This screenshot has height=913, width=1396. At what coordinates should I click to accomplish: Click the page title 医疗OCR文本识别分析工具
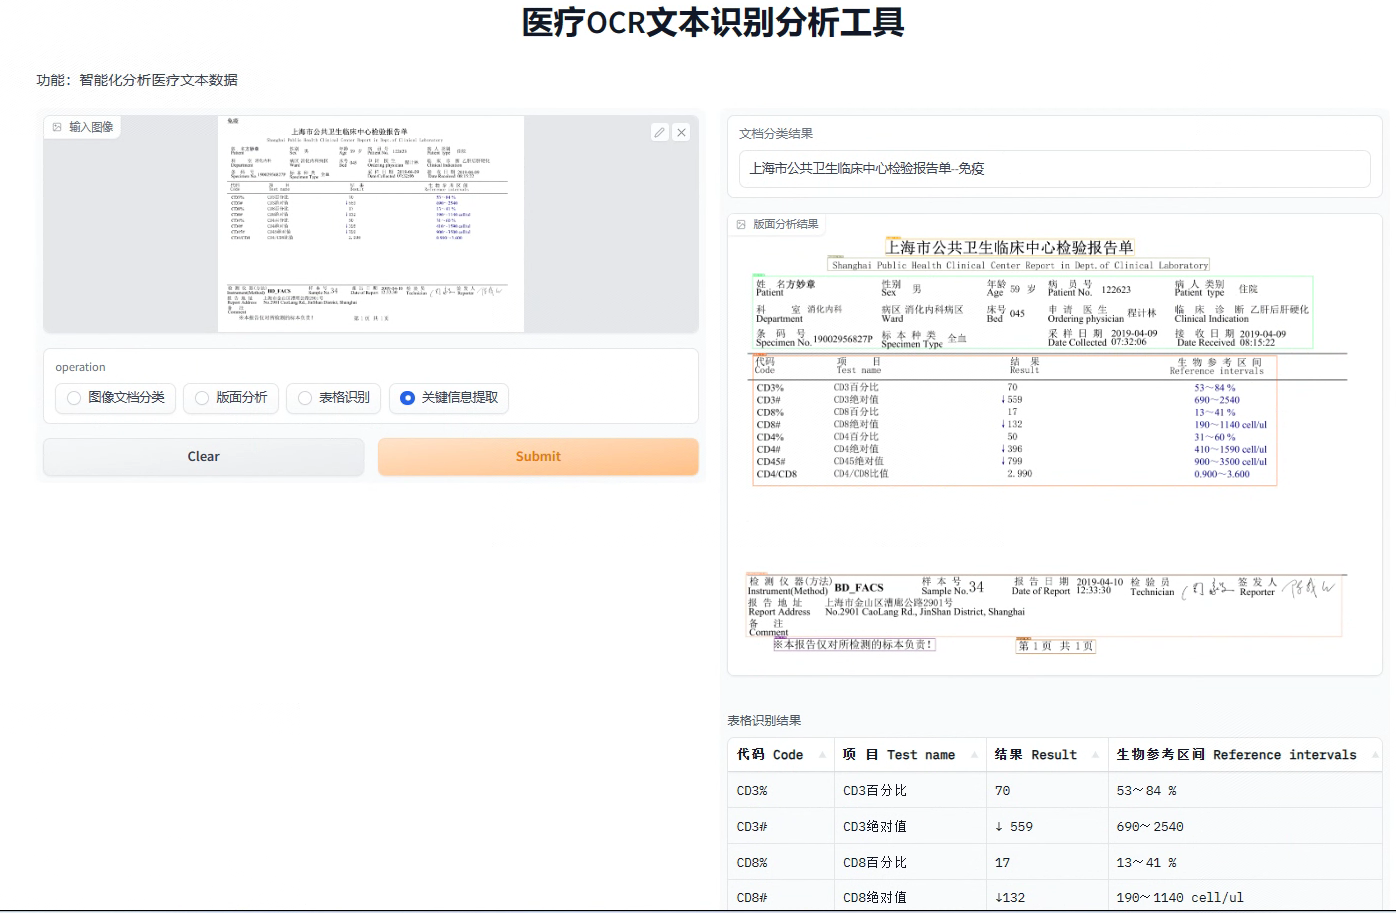(x=713, y=22)
